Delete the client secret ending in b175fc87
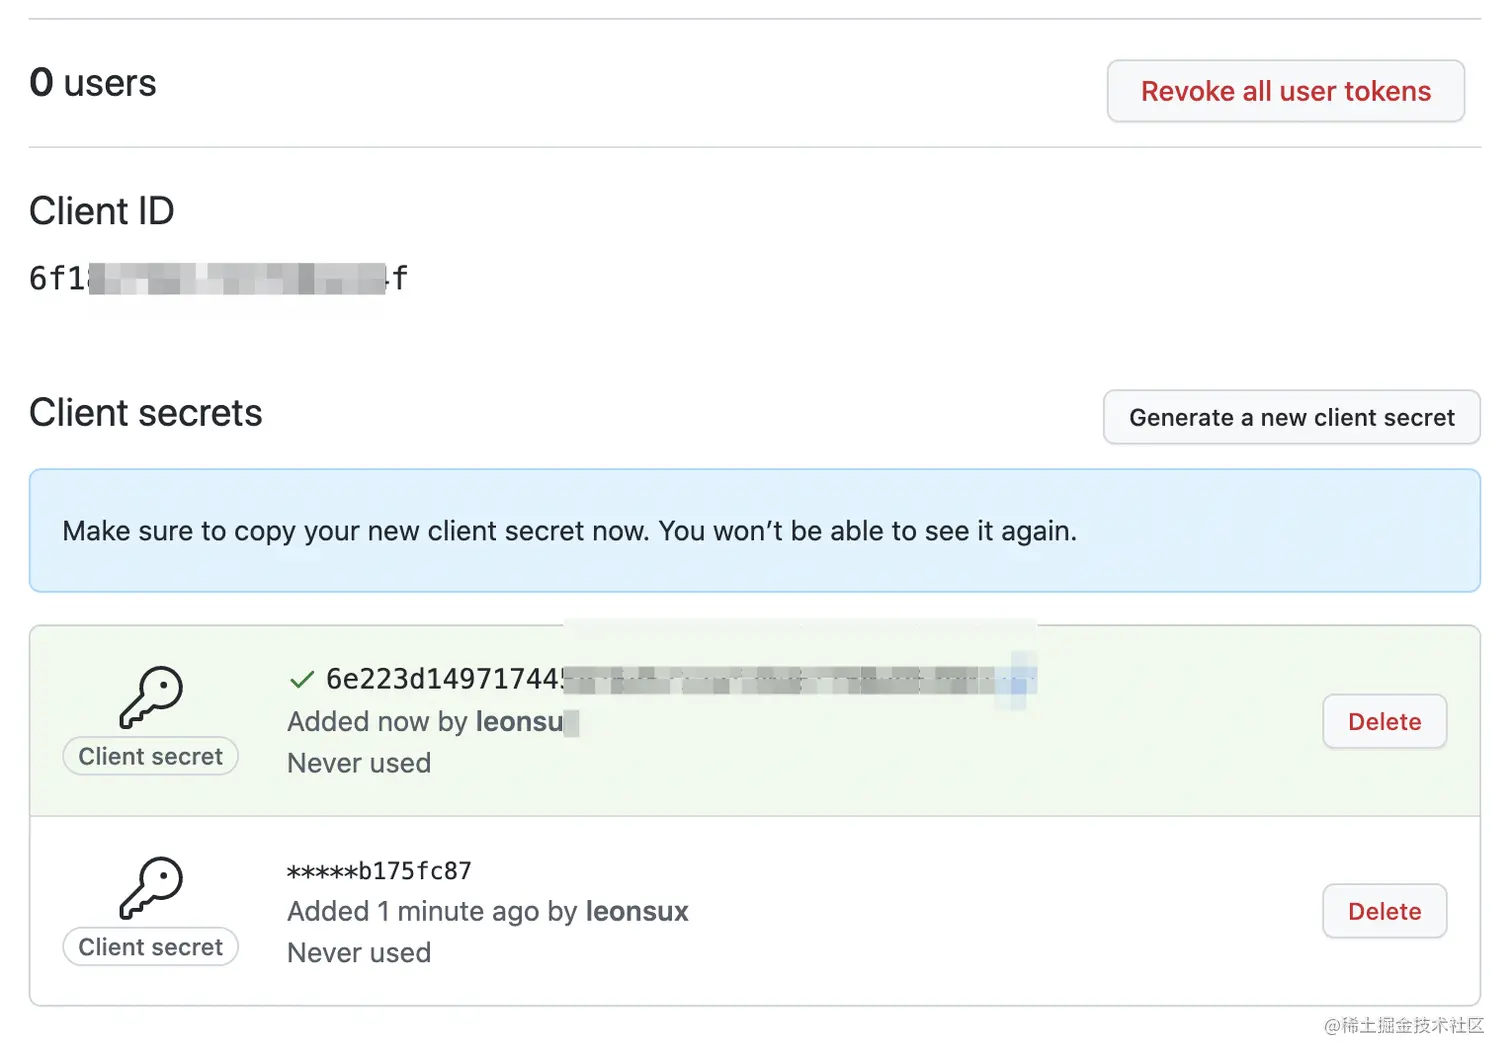 (1384, 911)
